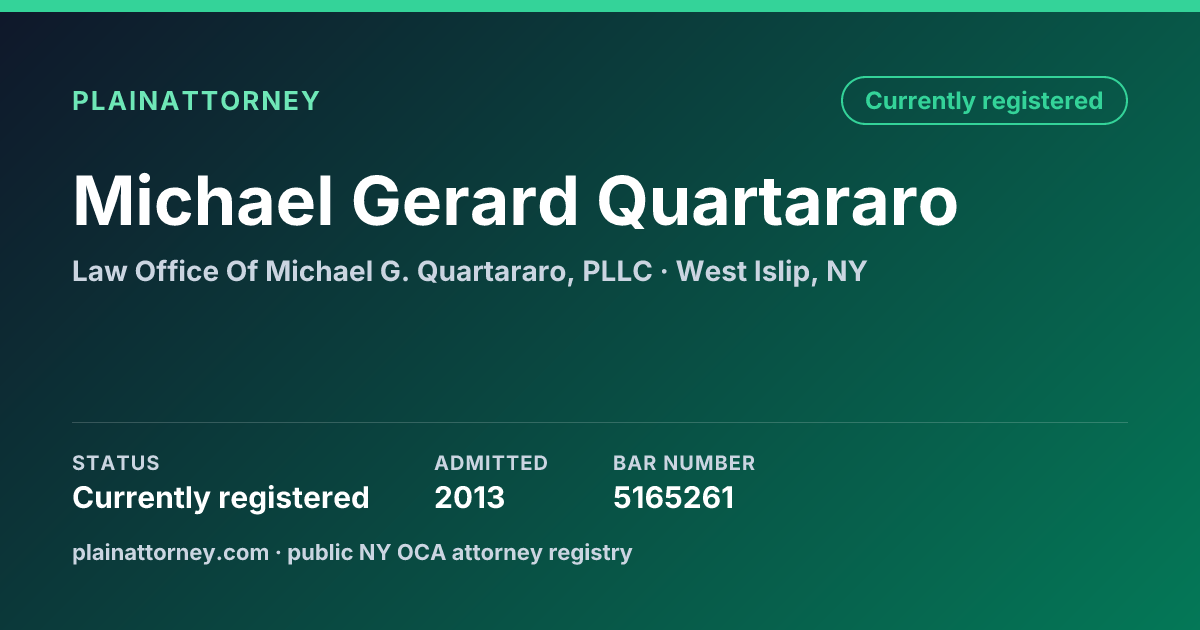Click the ADMITTED label
The width and height of the screenshot is (1200, 630).
point(491,463)
